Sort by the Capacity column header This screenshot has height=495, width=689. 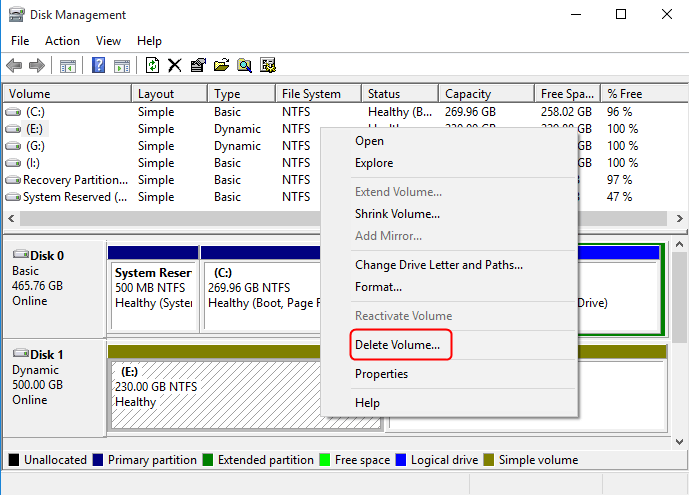click(468, 94)
